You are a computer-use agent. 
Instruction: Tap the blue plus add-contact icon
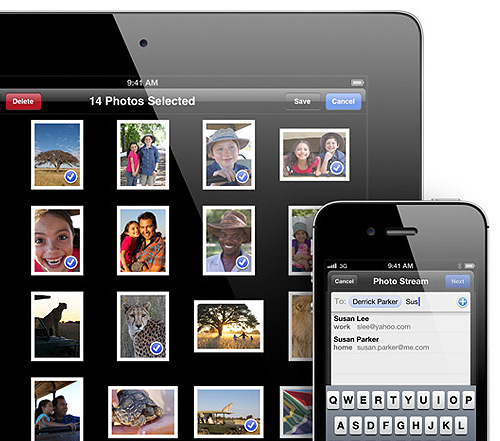click(462, 302)
